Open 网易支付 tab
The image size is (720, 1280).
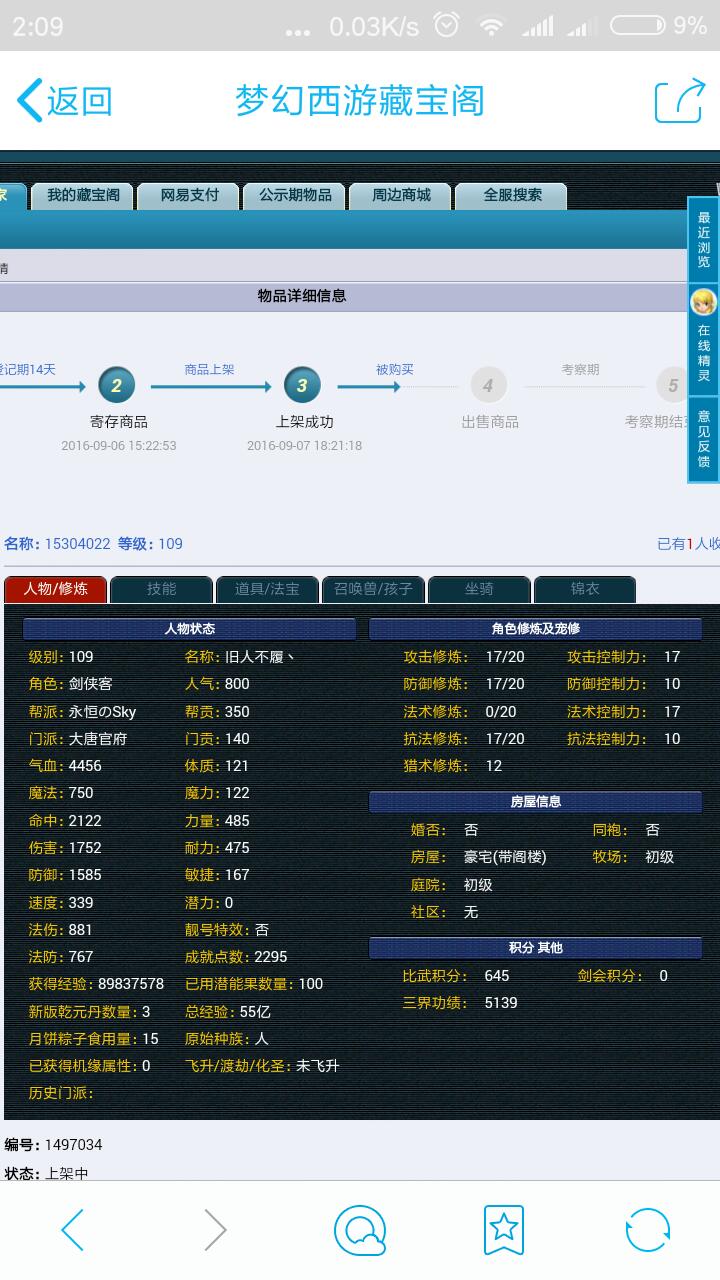click(x=190, y=196)
